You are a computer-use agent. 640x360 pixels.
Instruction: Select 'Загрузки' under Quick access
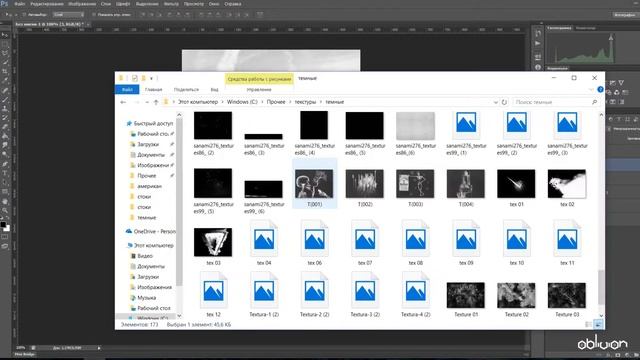(148, 144)
